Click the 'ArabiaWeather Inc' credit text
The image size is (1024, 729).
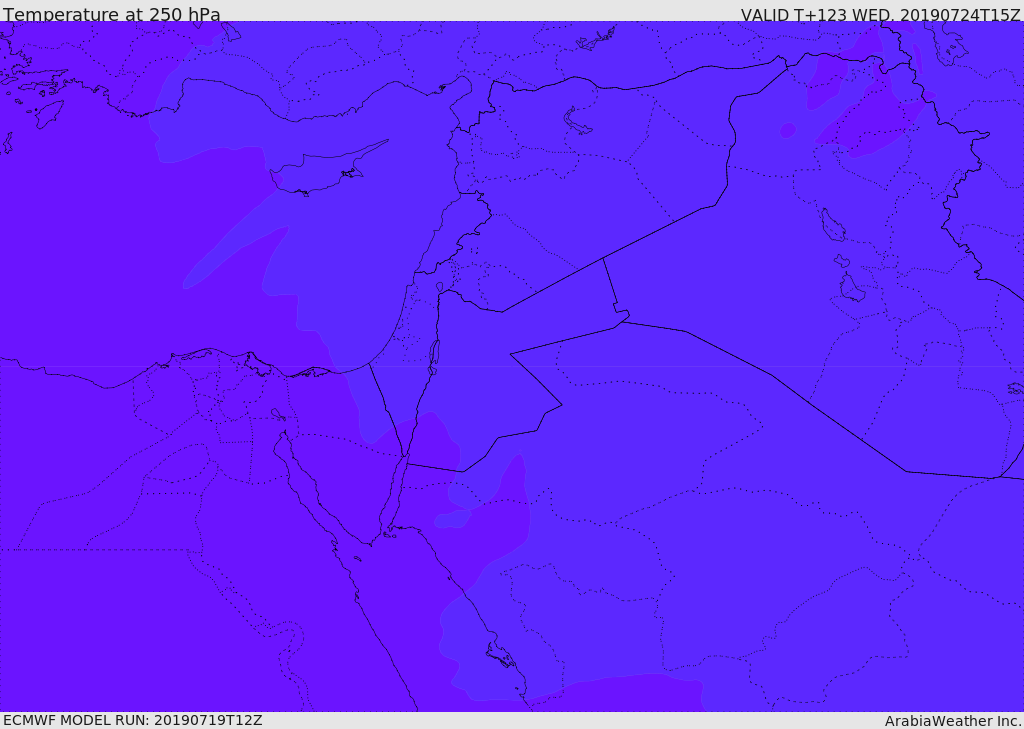coord(953,721)
